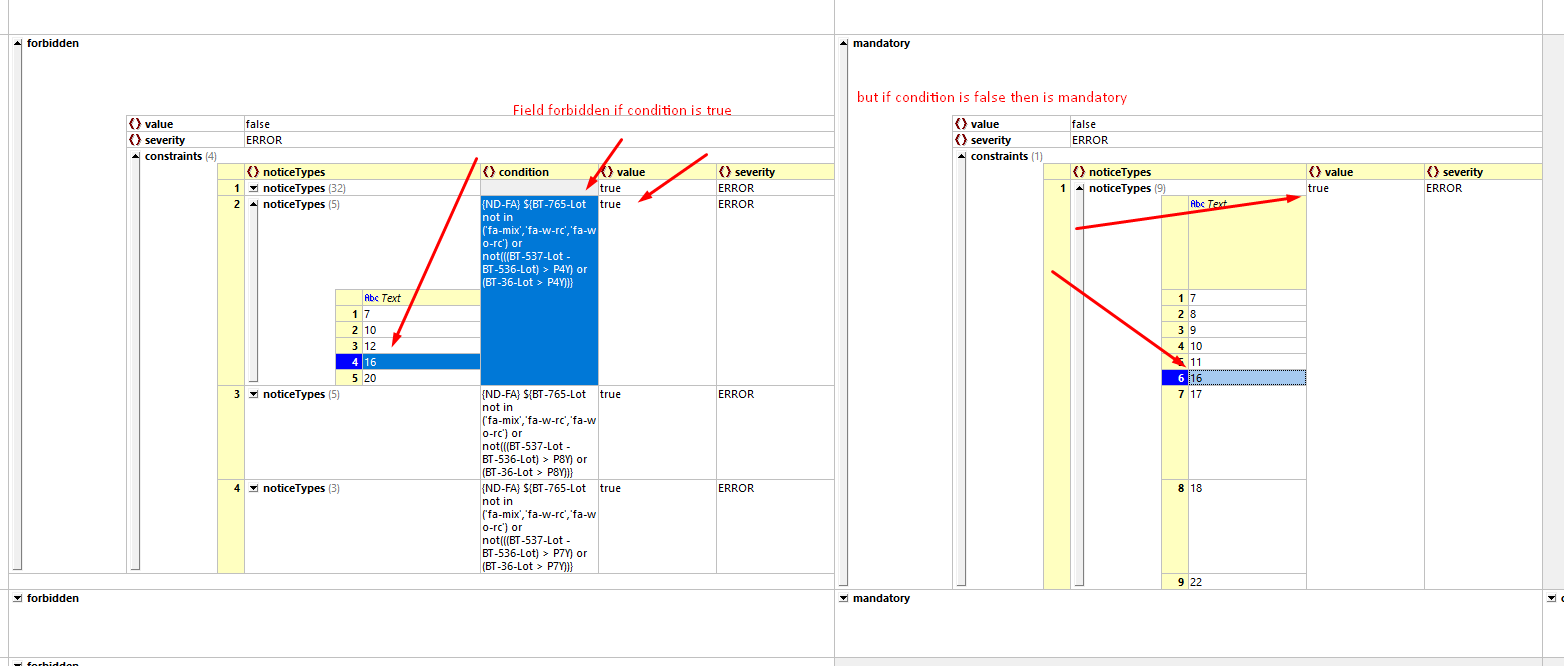Click the Abc type icon in forbidden Text header

pos(371,298)
